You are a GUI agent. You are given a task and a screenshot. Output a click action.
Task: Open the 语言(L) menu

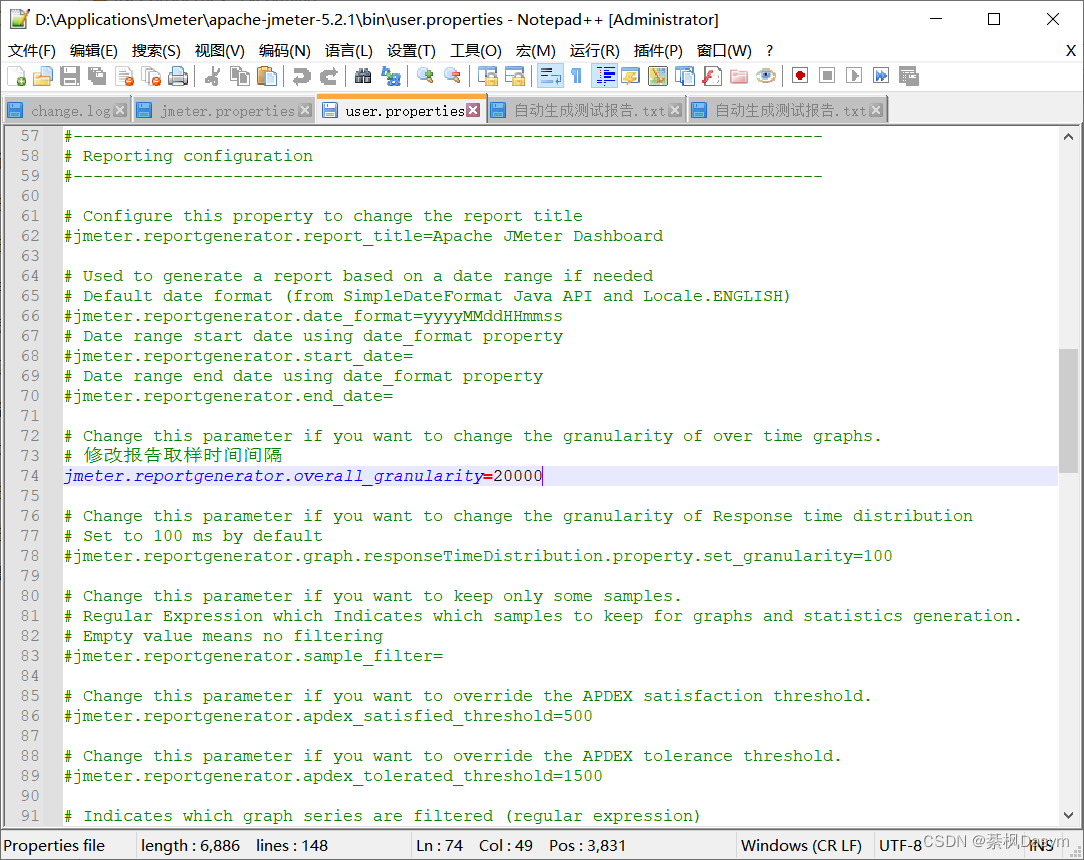[348, 50]
